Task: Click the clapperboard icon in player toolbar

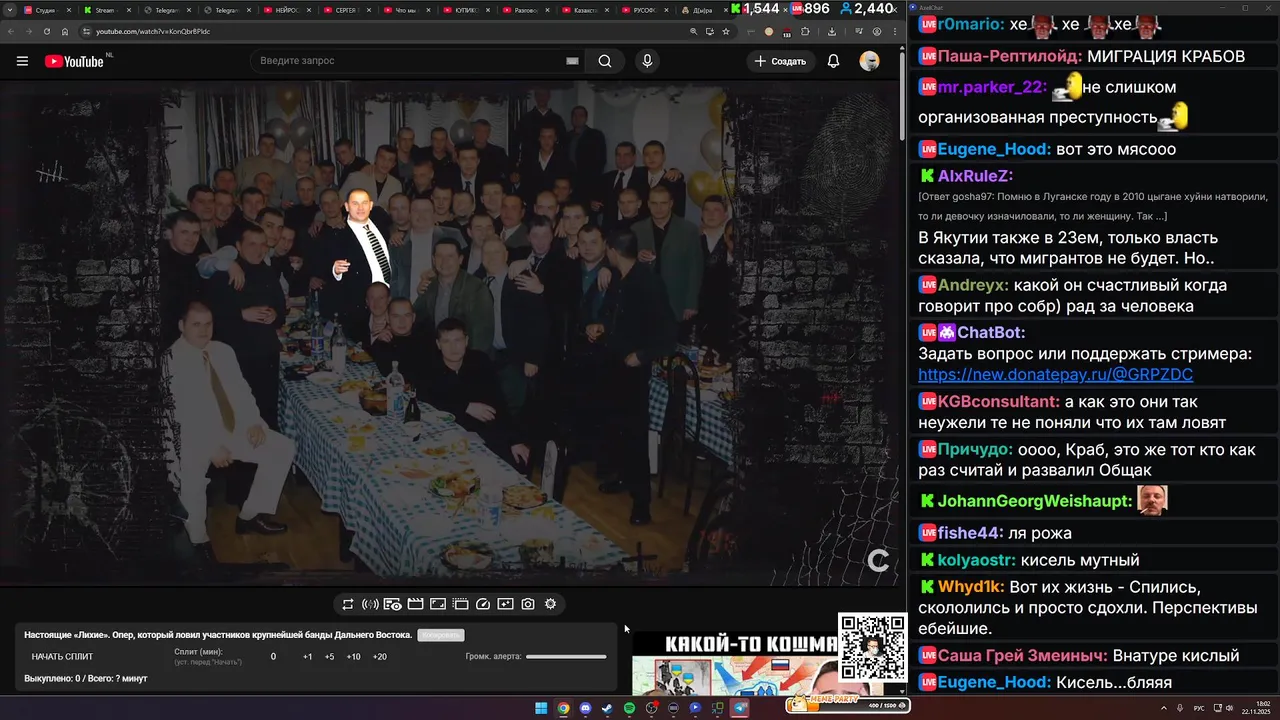Action: [415, 604]
